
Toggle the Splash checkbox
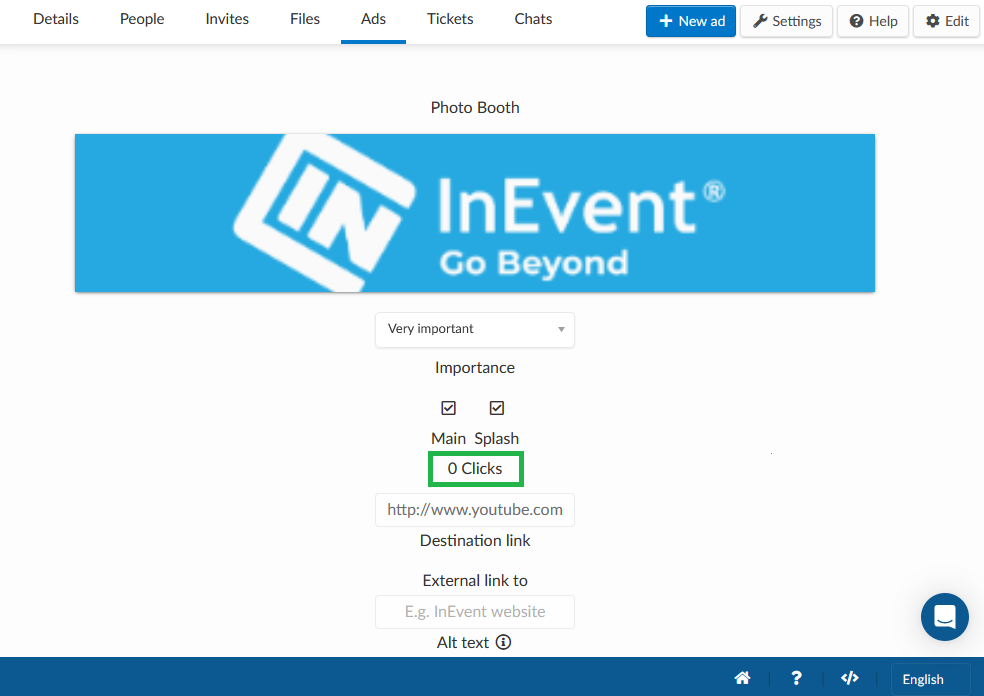496,408
